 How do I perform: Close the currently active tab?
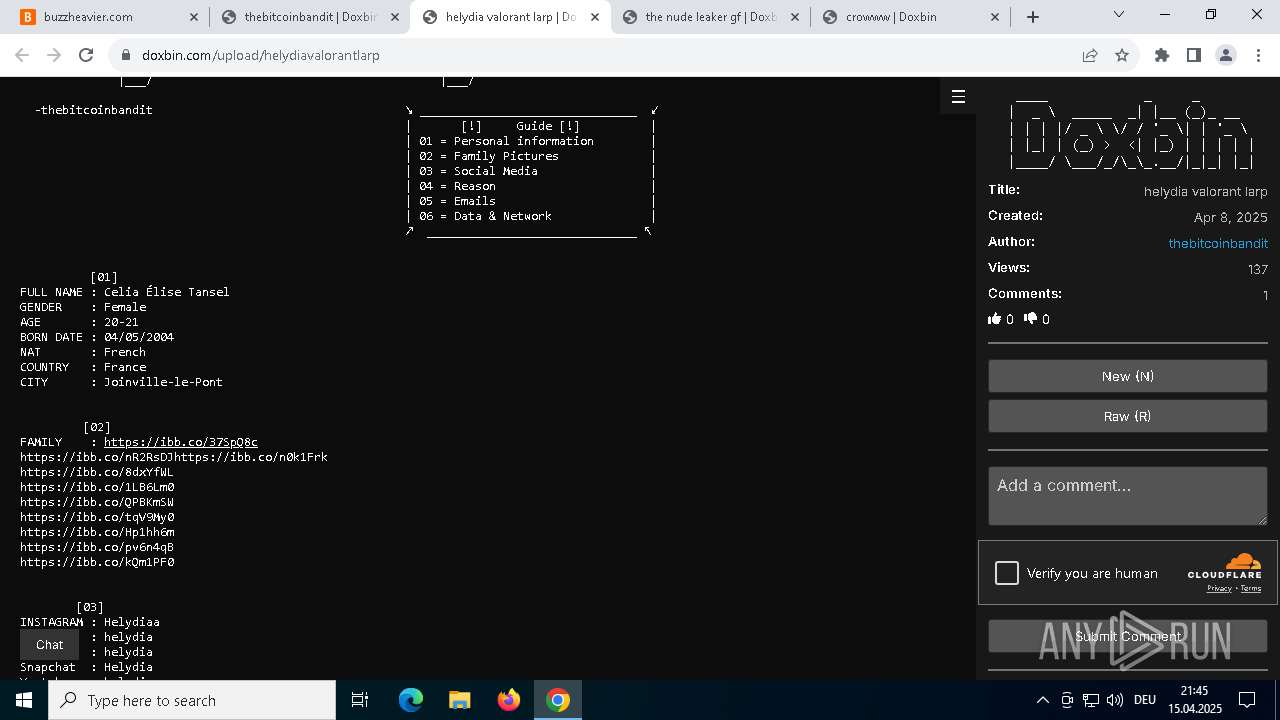click(x=595, y=17)
